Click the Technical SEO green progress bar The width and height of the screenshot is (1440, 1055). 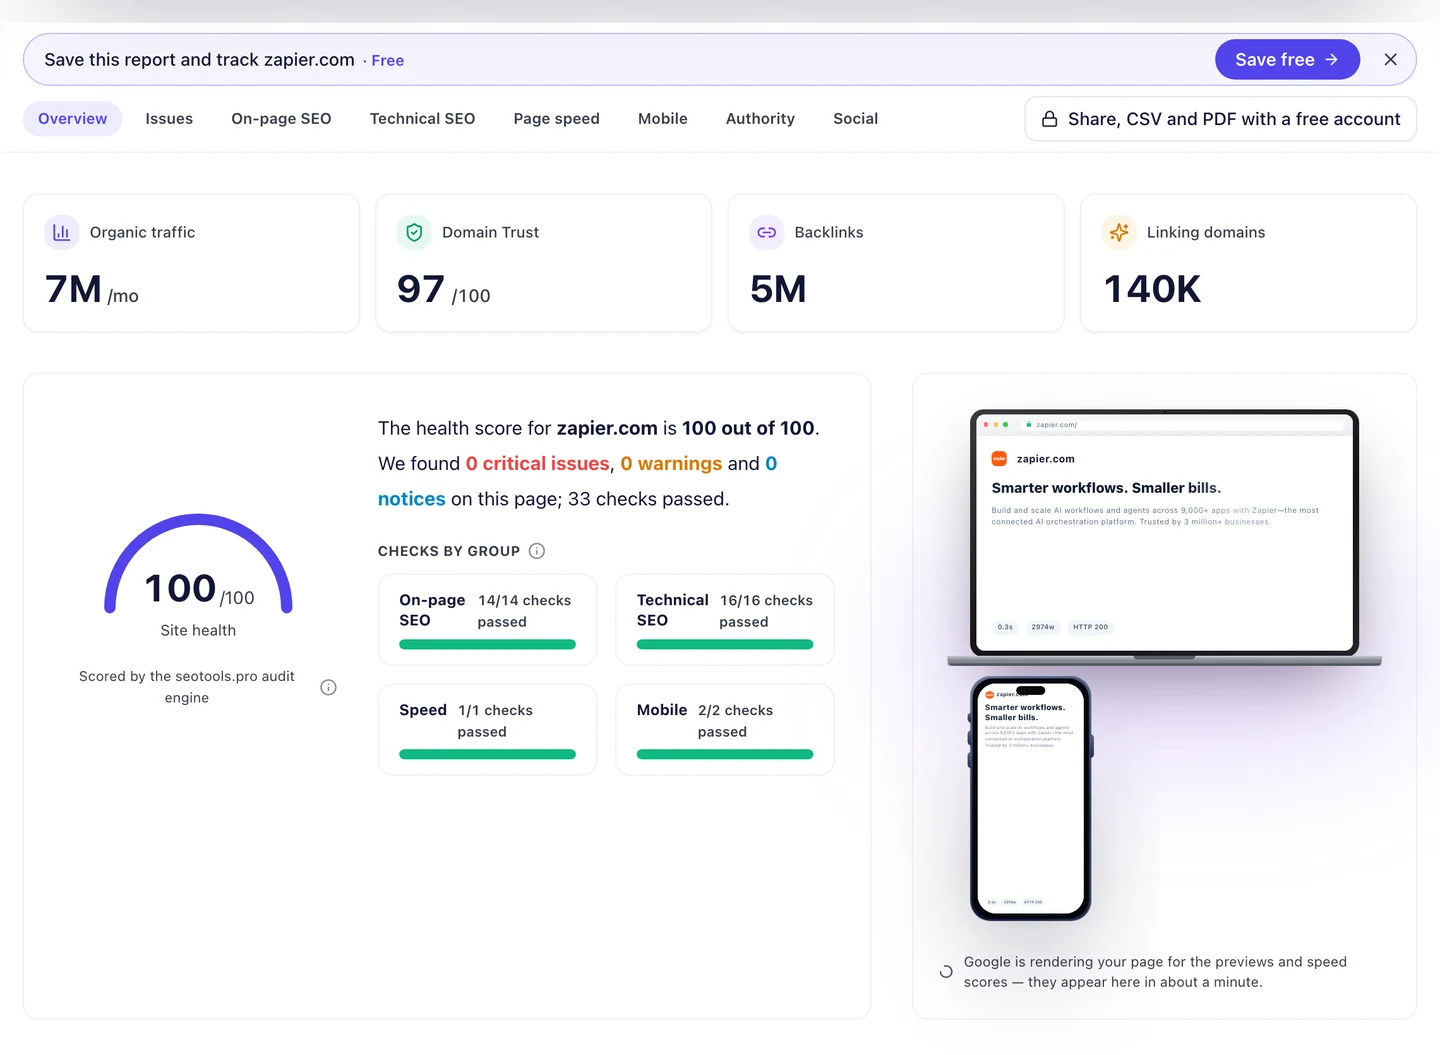[725, 645]
